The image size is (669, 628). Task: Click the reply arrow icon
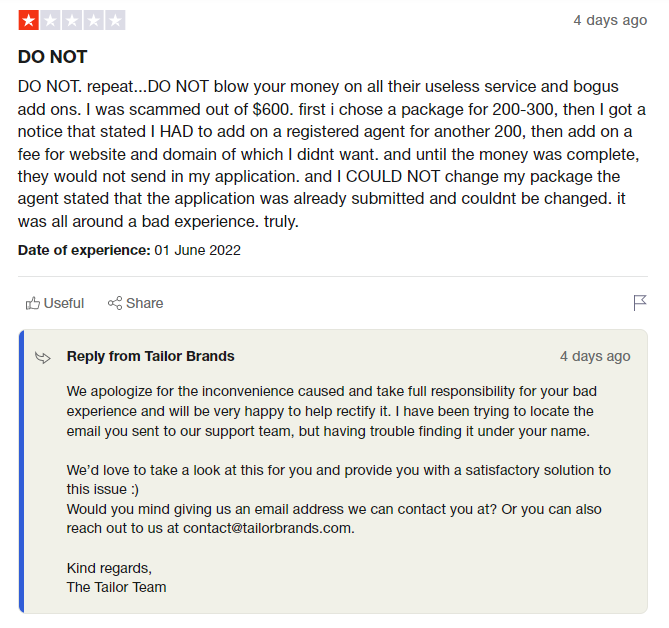click(x=43, y=357)
